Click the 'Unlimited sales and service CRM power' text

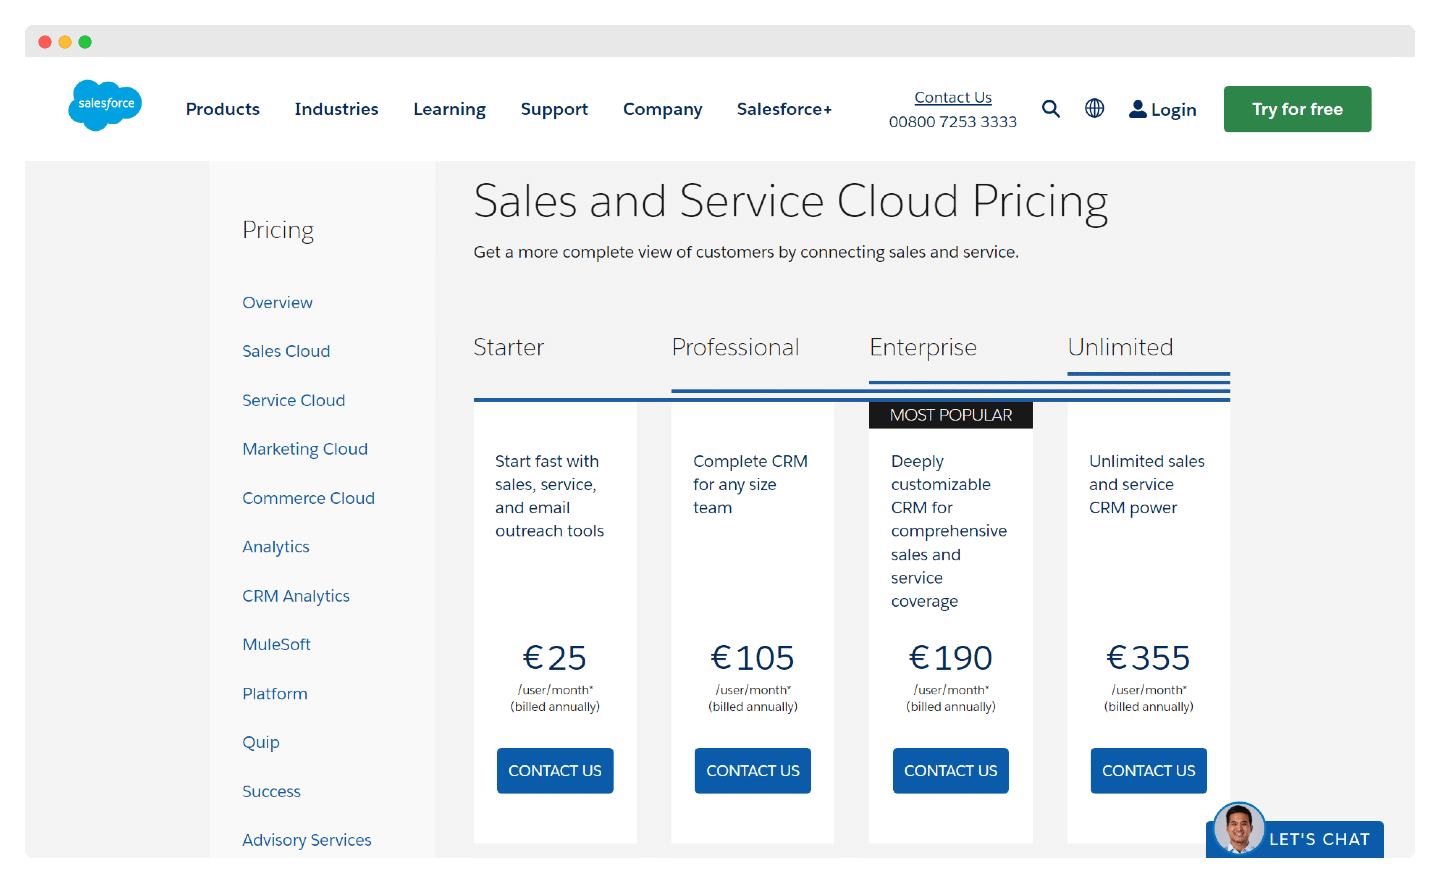pos(1147,484)
